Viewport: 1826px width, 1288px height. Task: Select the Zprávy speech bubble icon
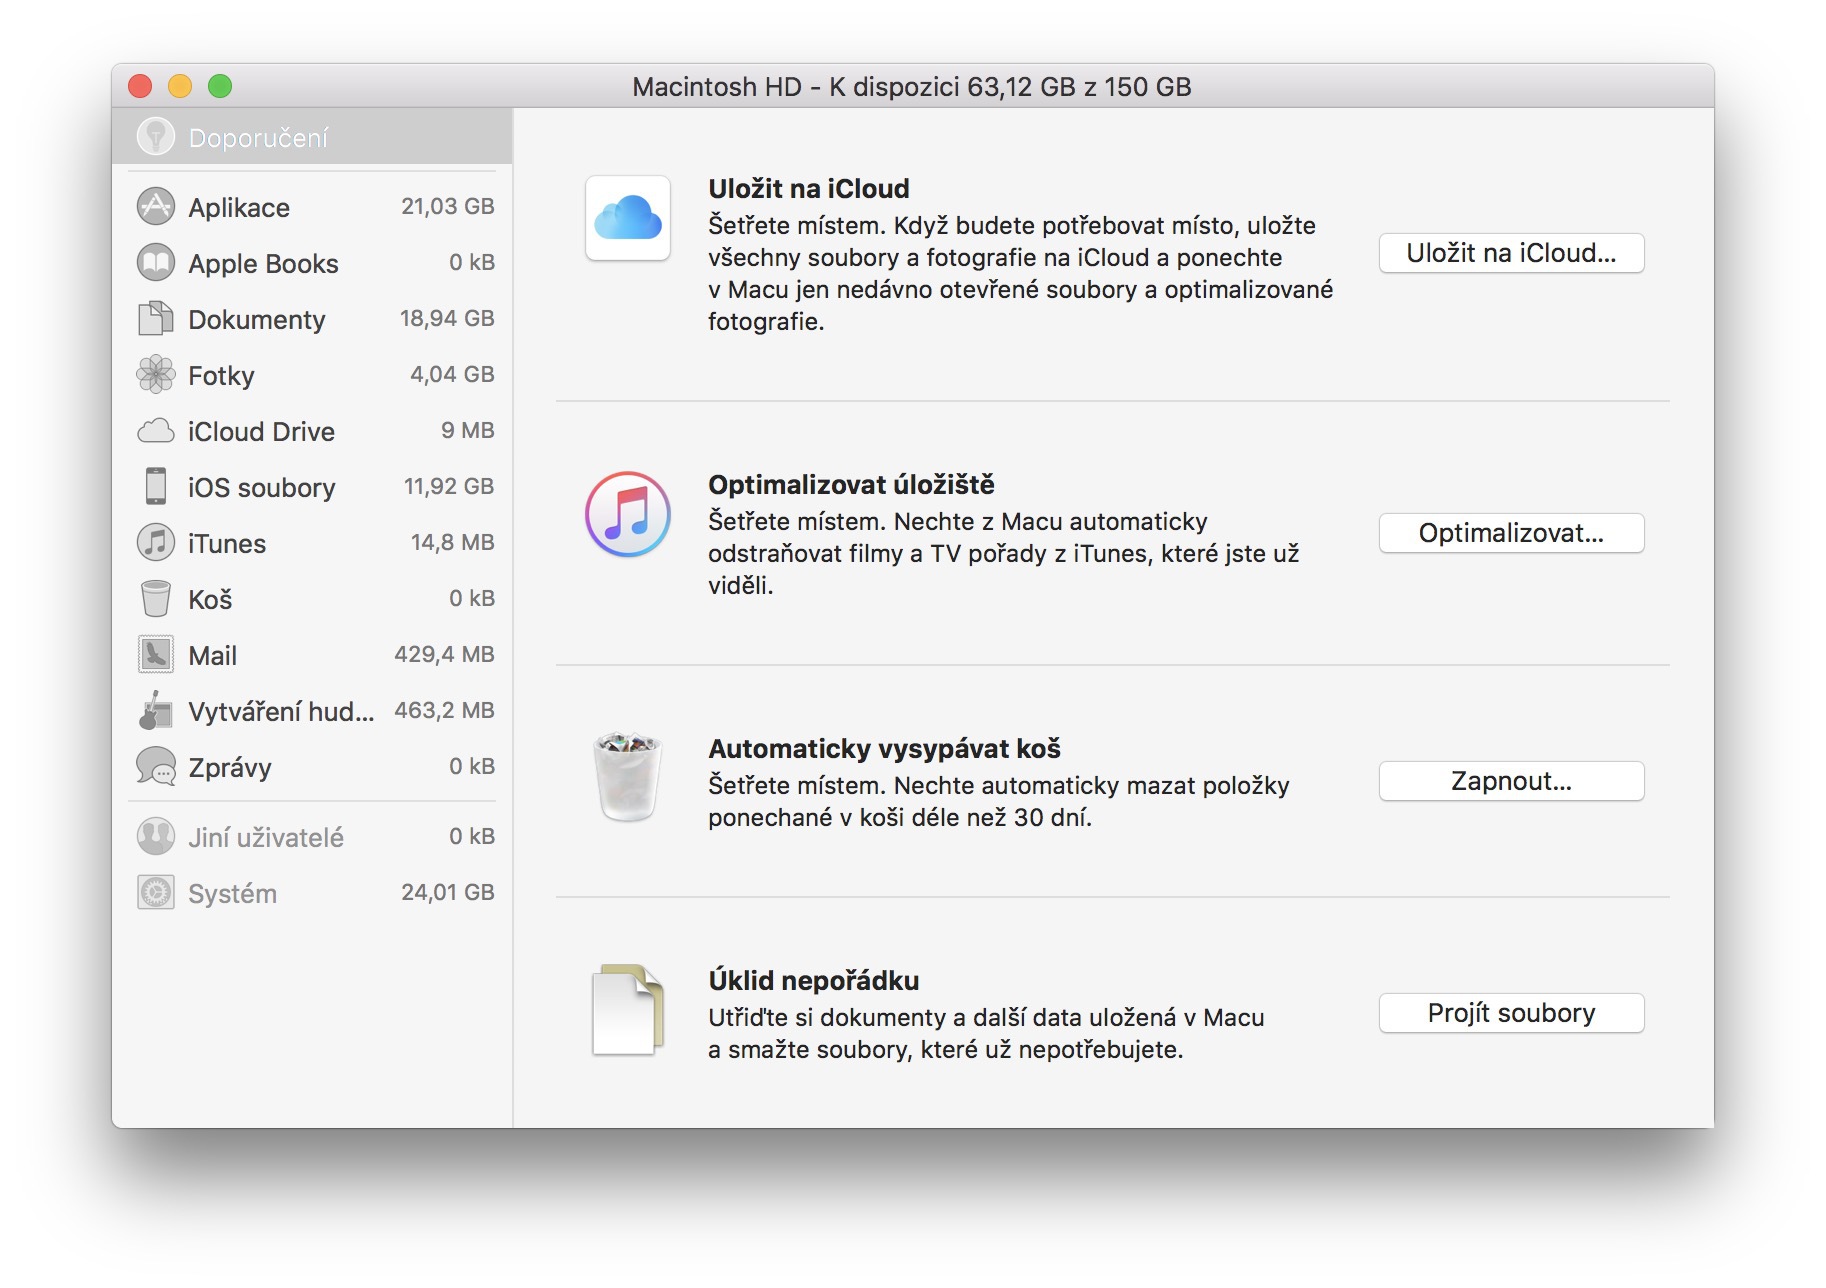(x=155, y=767)
